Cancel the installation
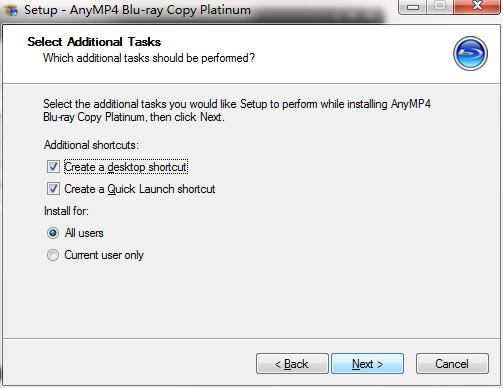 click(x=452, y=364)
